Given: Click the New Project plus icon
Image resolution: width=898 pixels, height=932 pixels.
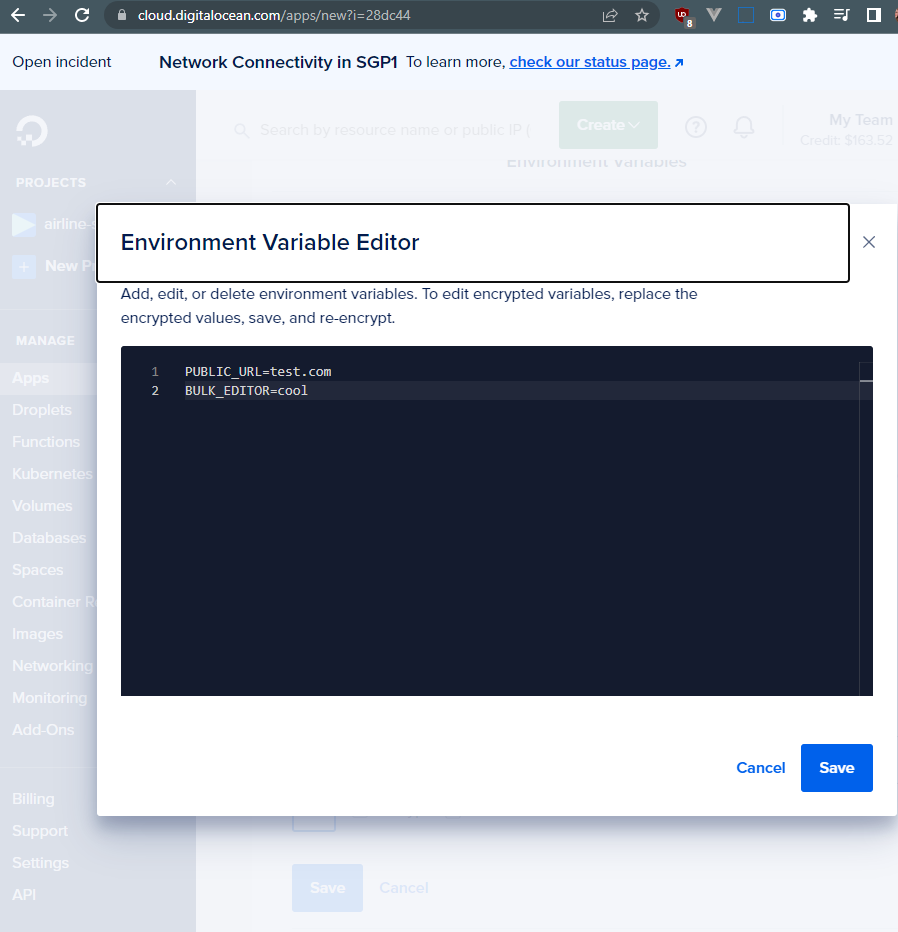Looking at the screenshot, I should [x=22, y=265].
